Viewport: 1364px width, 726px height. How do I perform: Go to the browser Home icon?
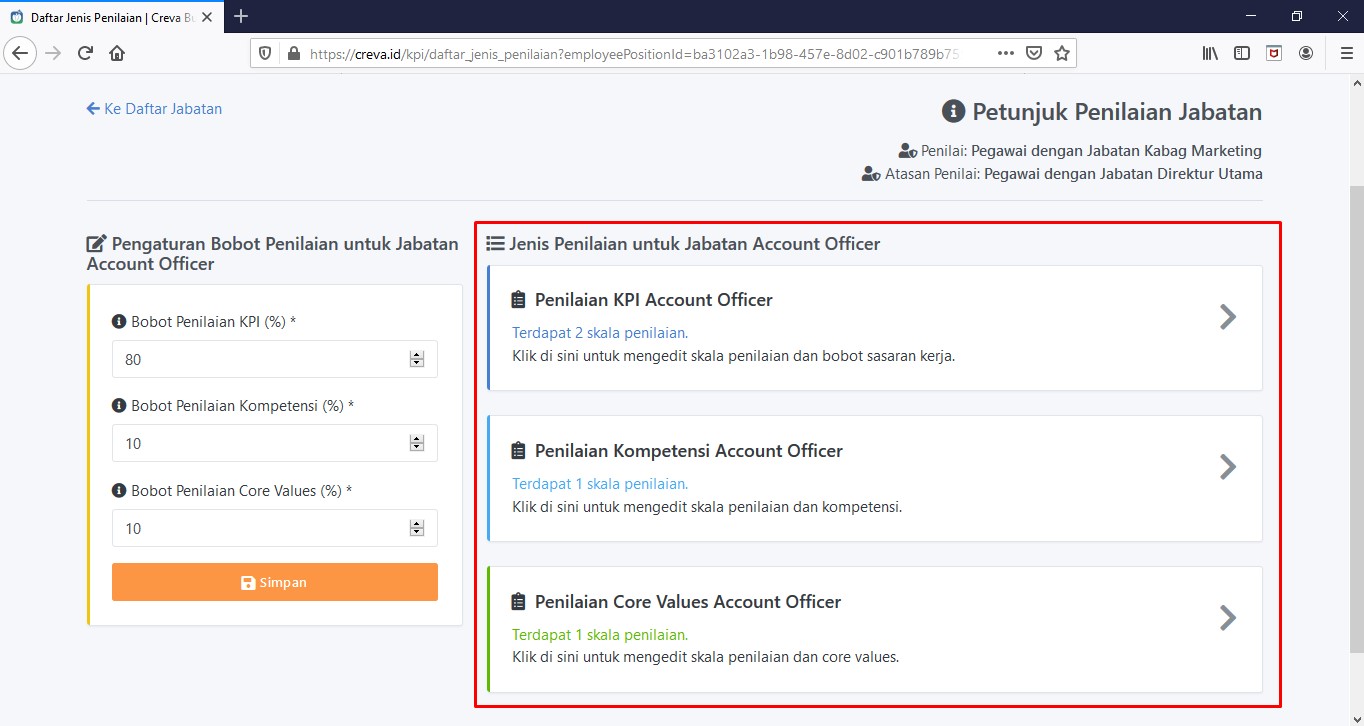(117, 53)
